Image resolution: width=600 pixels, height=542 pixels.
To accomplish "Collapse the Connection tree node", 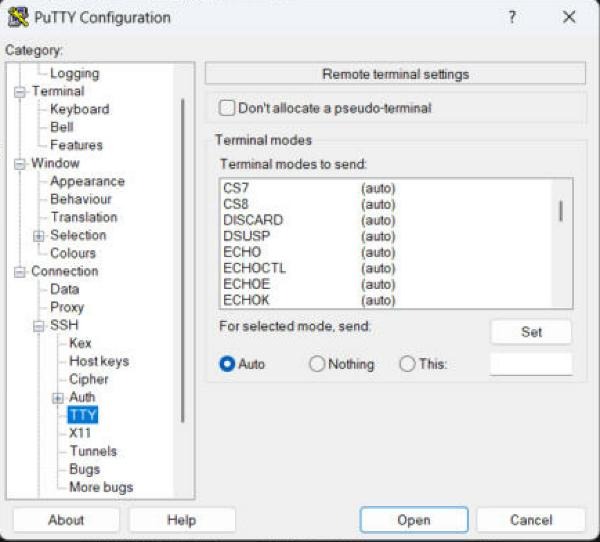I will pos(20,272).
